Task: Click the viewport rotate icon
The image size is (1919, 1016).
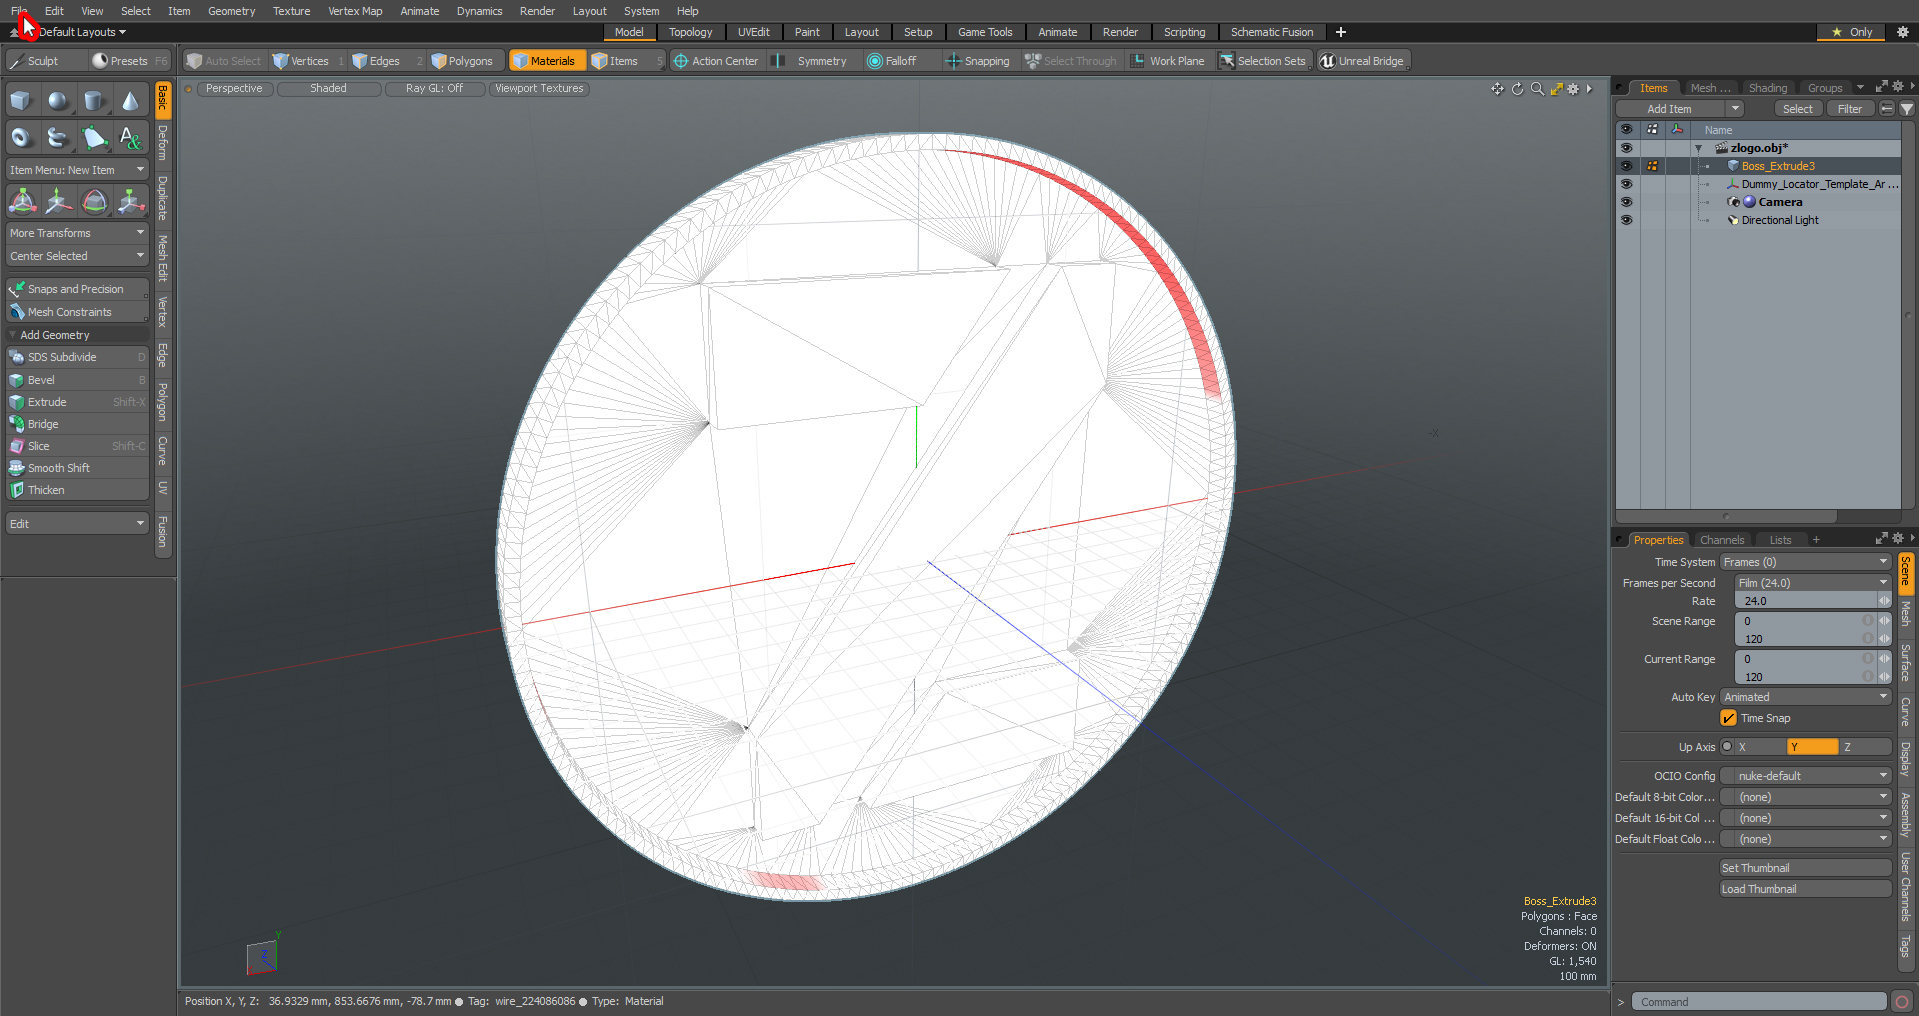Action: (x=1517, y=89)
